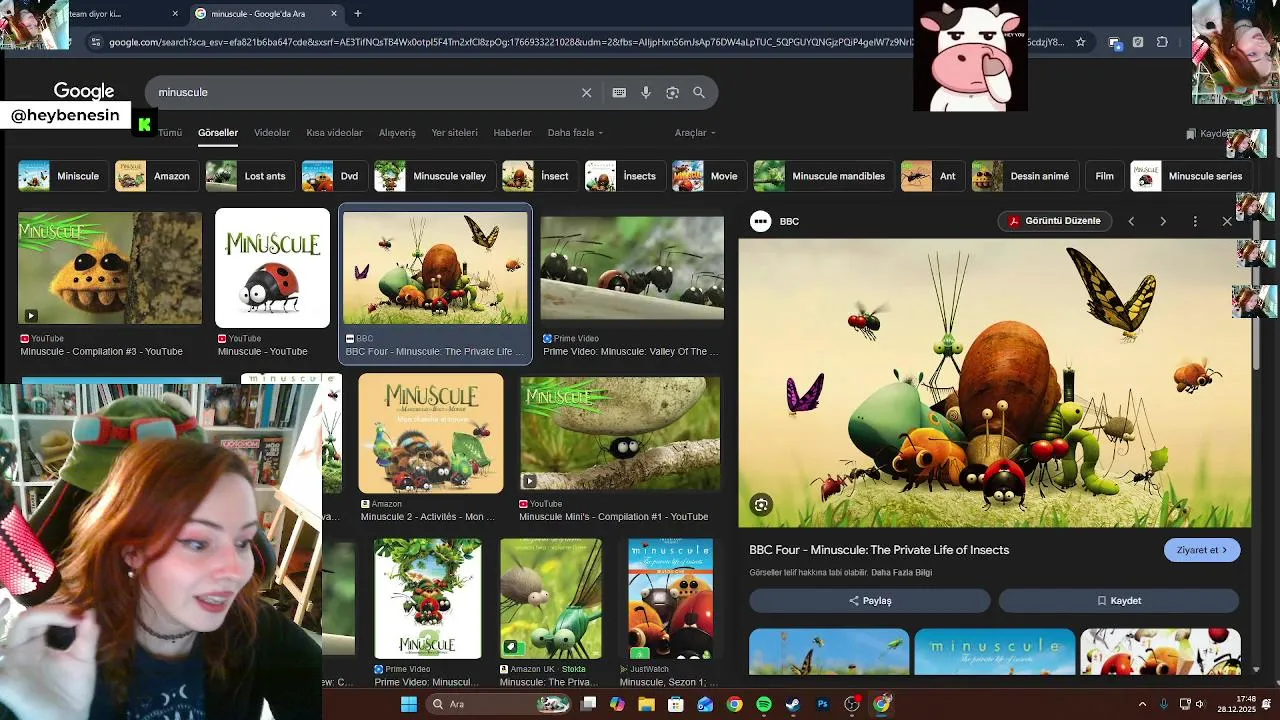Open Amazon Minuscule 2 Activités thumbnail

click(431, 434)
